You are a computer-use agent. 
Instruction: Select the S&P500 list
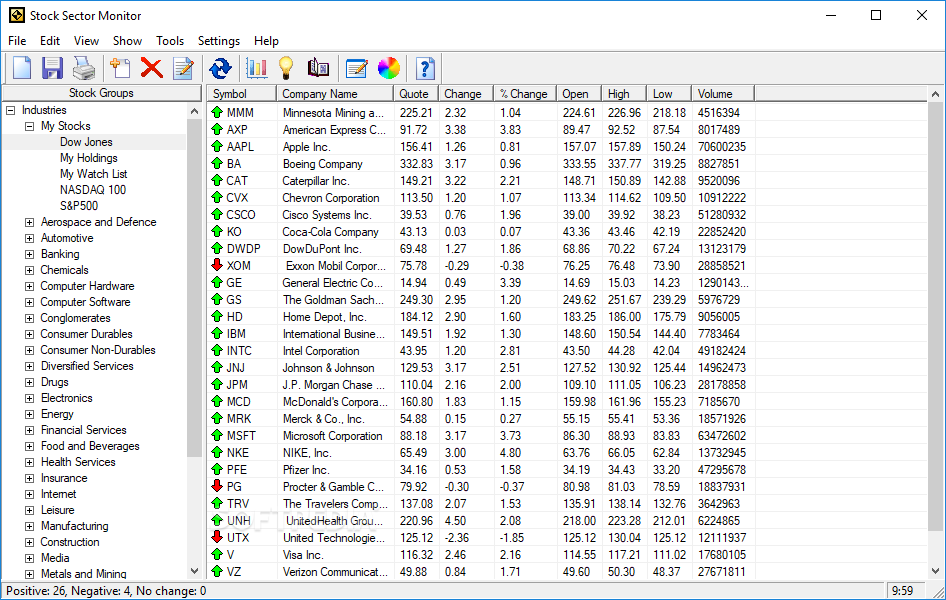pos(79,206)
